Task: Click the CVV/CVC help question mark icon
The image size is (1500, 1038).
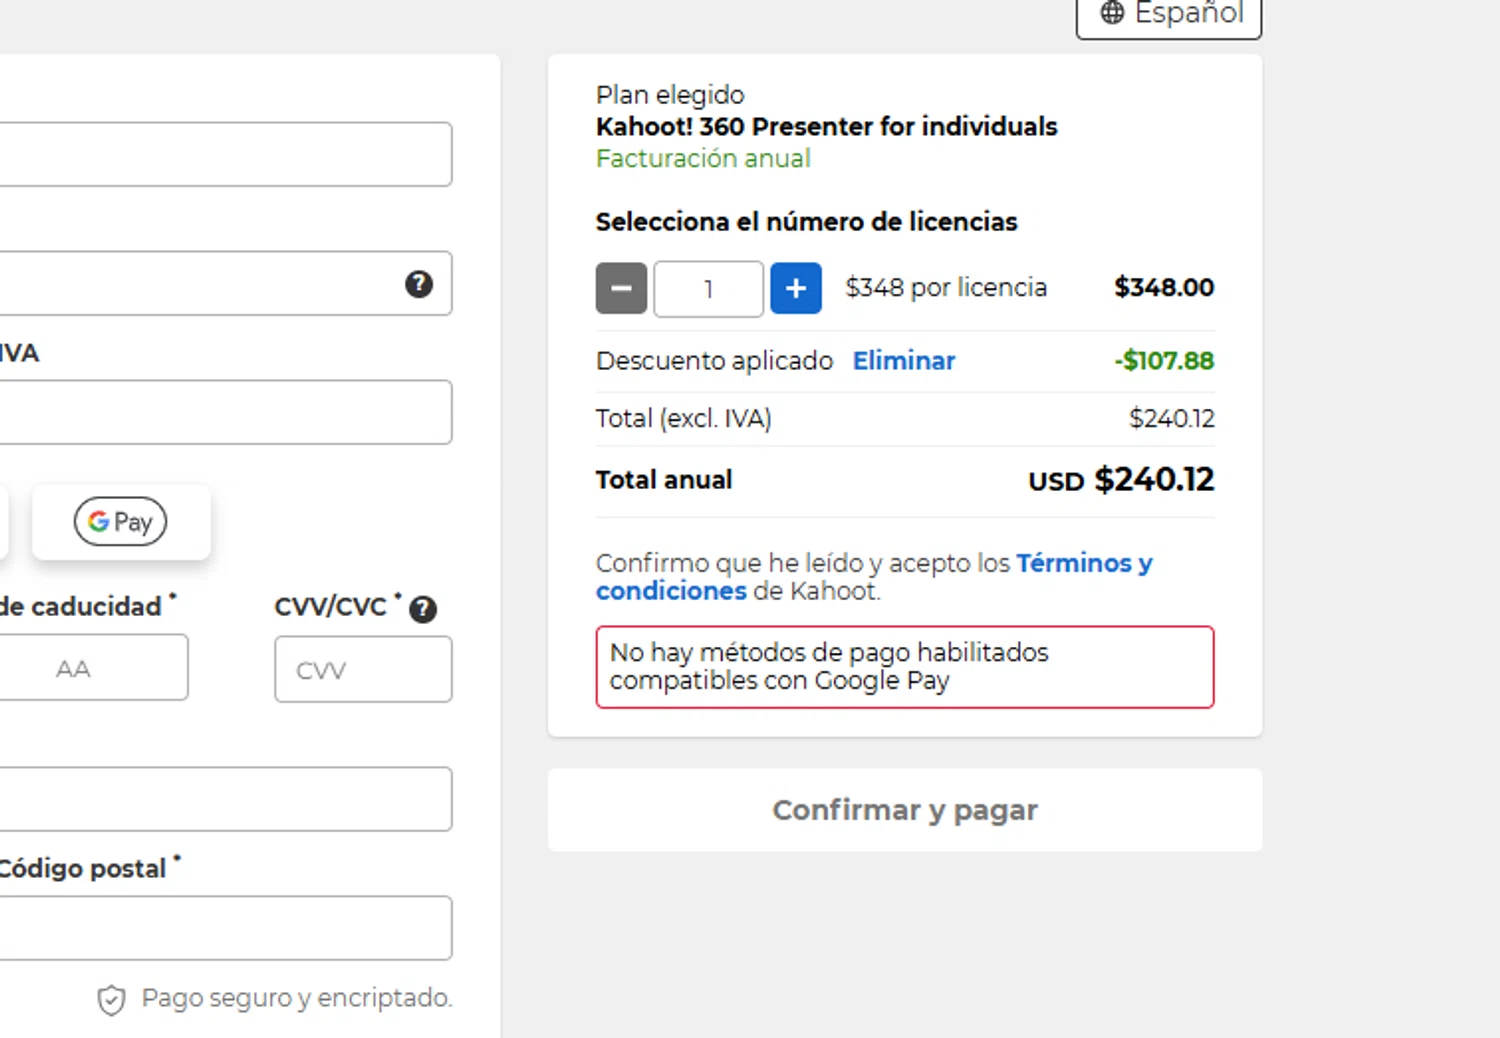Action: point(423,609)
